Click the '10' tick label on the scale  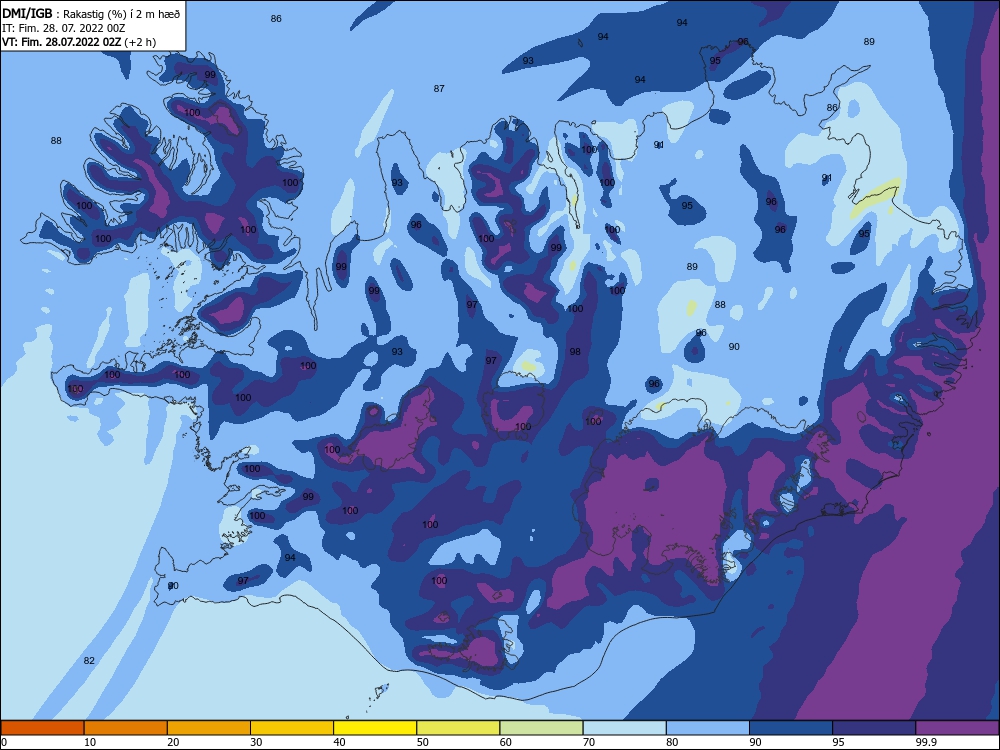(90, 742)
